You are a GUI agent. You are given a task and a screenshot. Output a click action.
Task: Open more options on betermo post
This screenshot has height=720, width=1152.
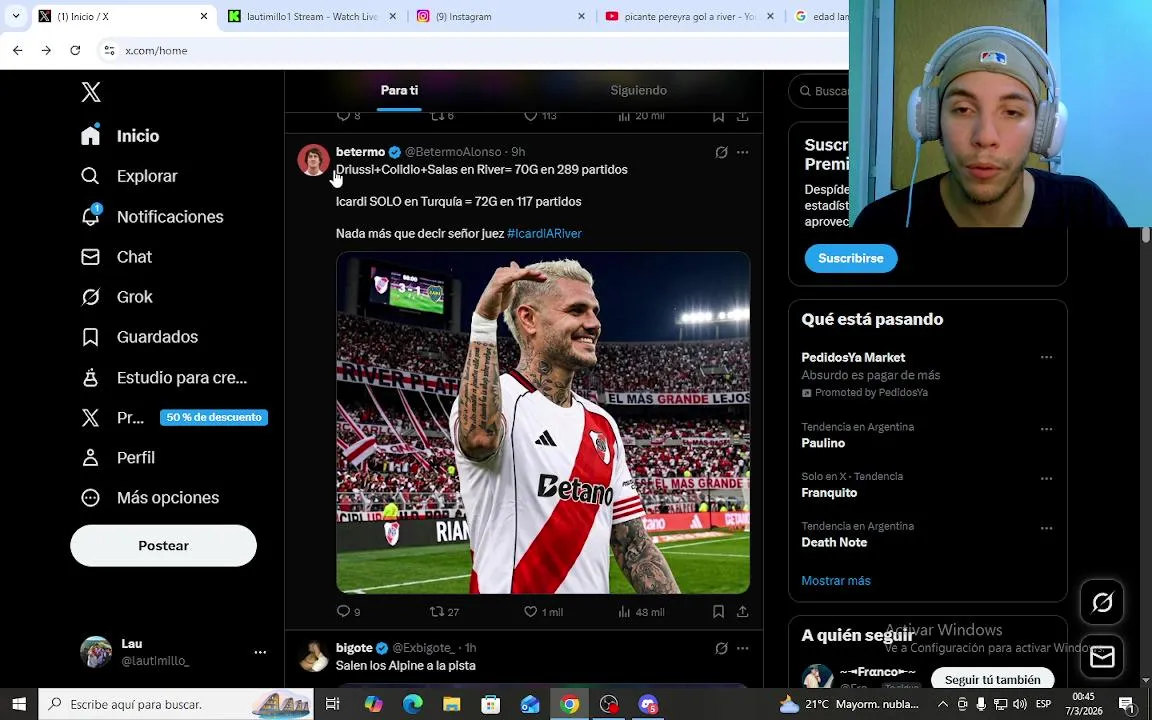click(743, 152)
